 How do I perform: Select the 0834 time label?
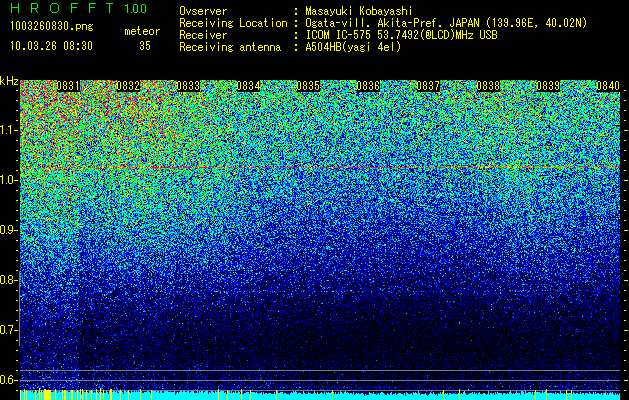(248, 86)
